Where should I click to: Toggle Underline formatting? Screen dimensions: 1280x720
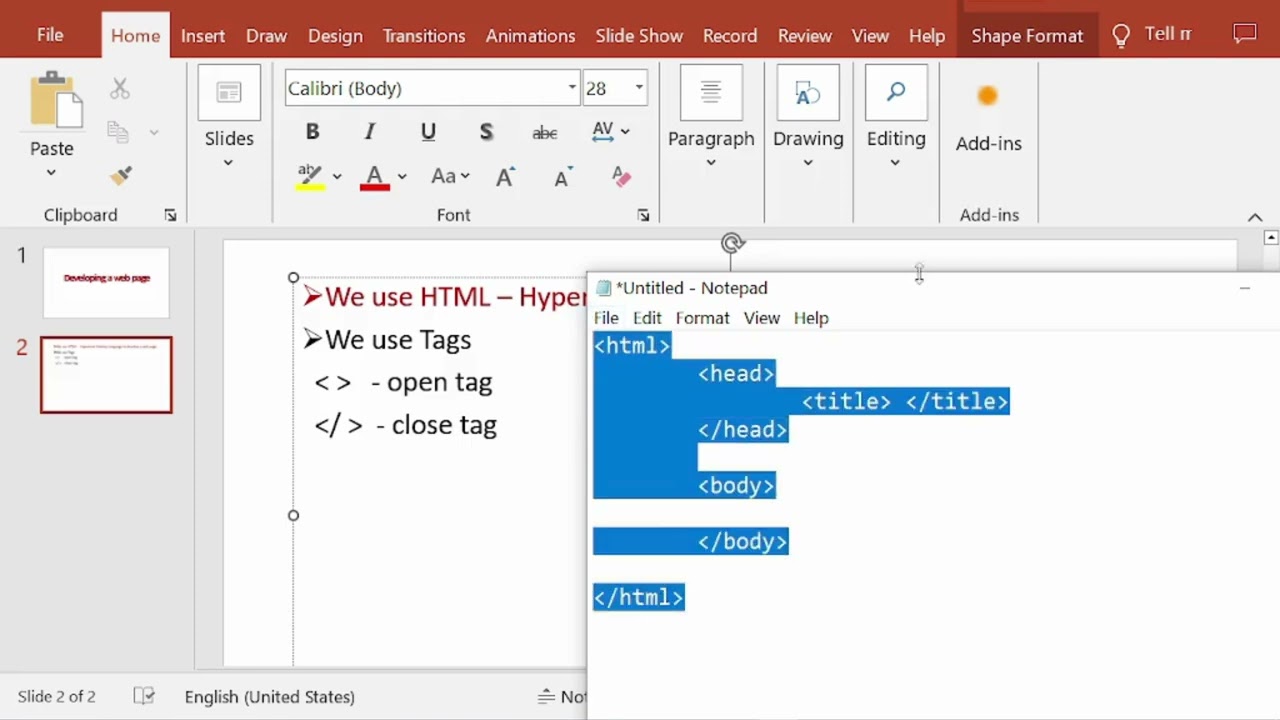pyautogui.click(x=428, y=132)
